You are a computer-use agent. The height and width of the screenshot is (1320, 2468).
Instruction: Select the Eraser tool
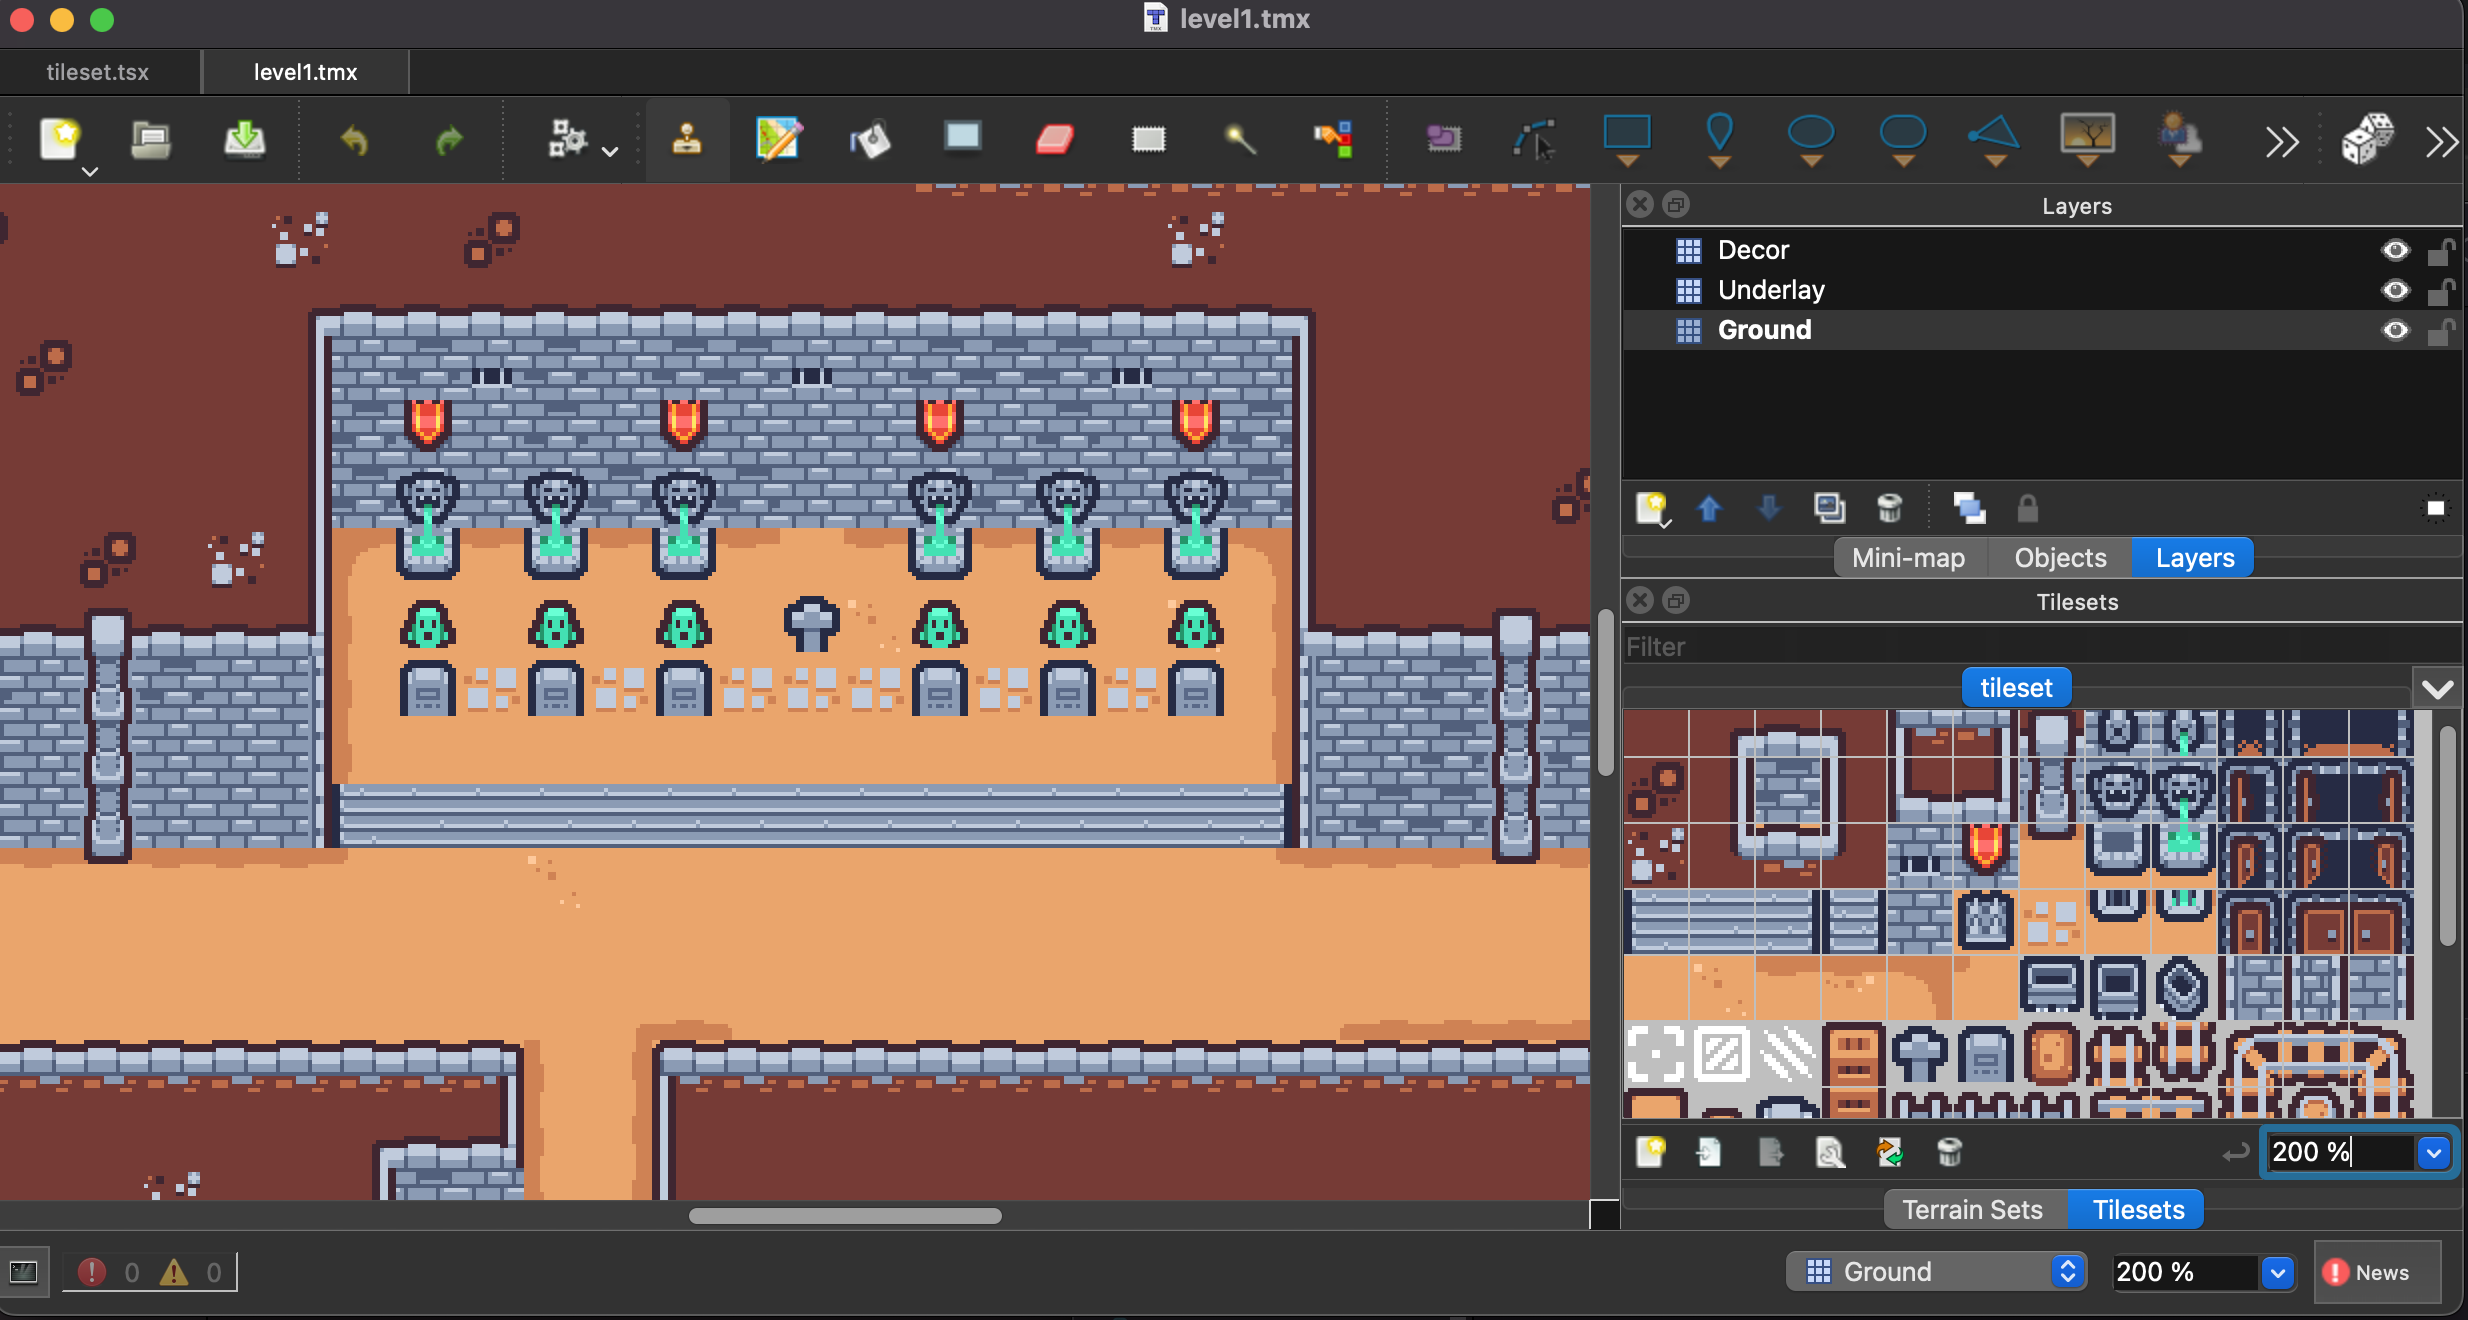point(1054,139)
